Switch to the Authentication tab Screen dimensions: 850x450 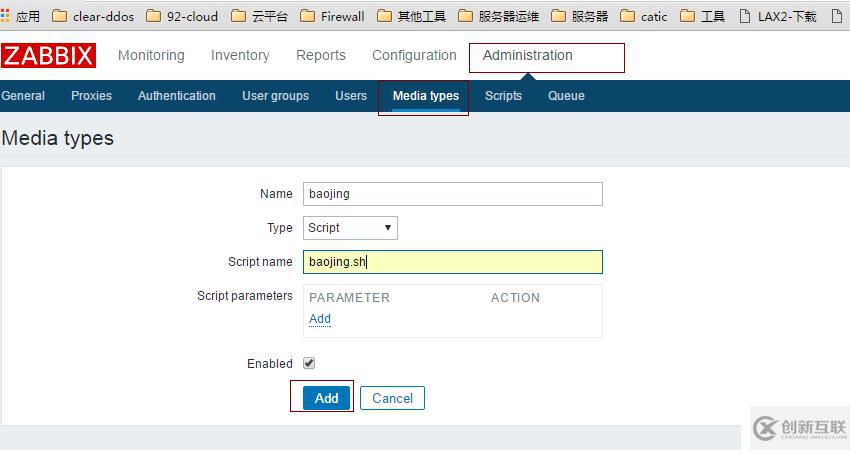pyautogui.click(x=177, y=96)
